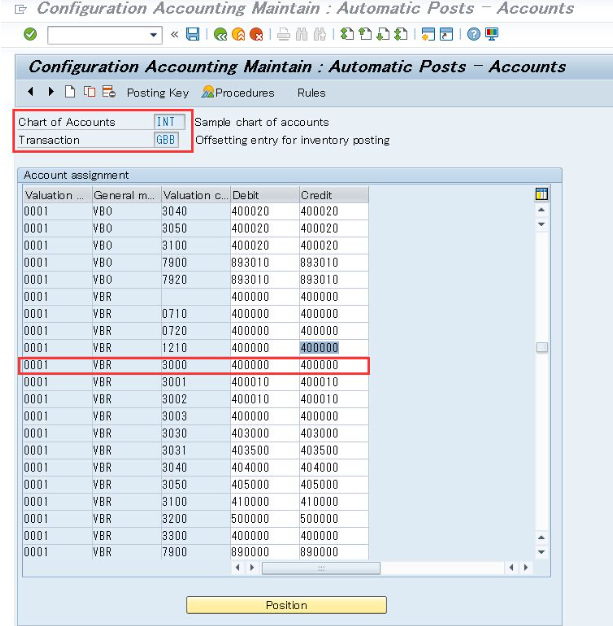Click the far-right horizontal scroll right arrow
Image resolution: width=613 pixels, height=626 pixels.
(x=526, y=567)
